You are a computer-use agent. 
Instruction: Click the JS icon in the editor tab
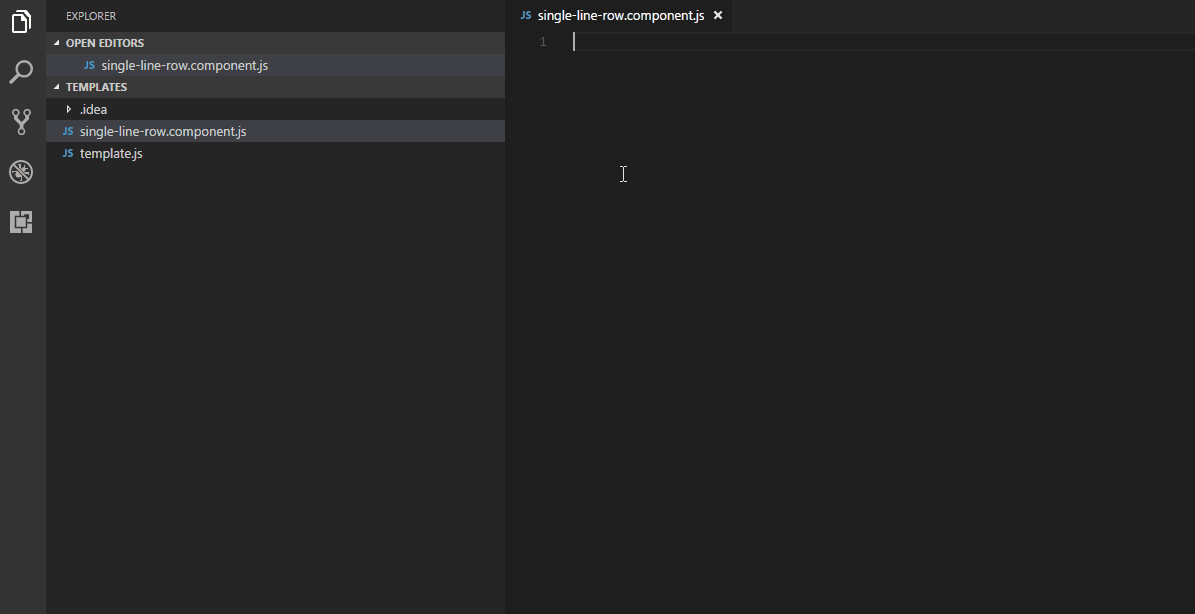point(526,16)
